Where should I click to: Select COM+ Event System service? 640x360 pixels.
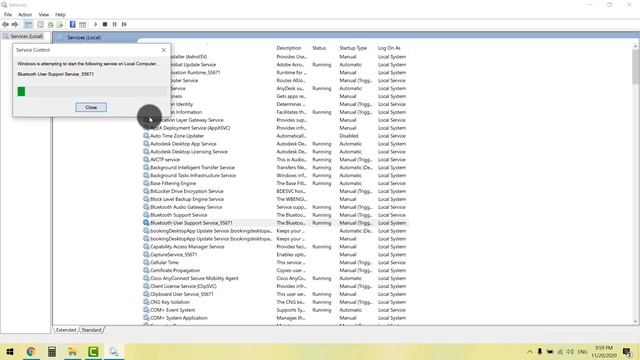(x=276, y=310)
